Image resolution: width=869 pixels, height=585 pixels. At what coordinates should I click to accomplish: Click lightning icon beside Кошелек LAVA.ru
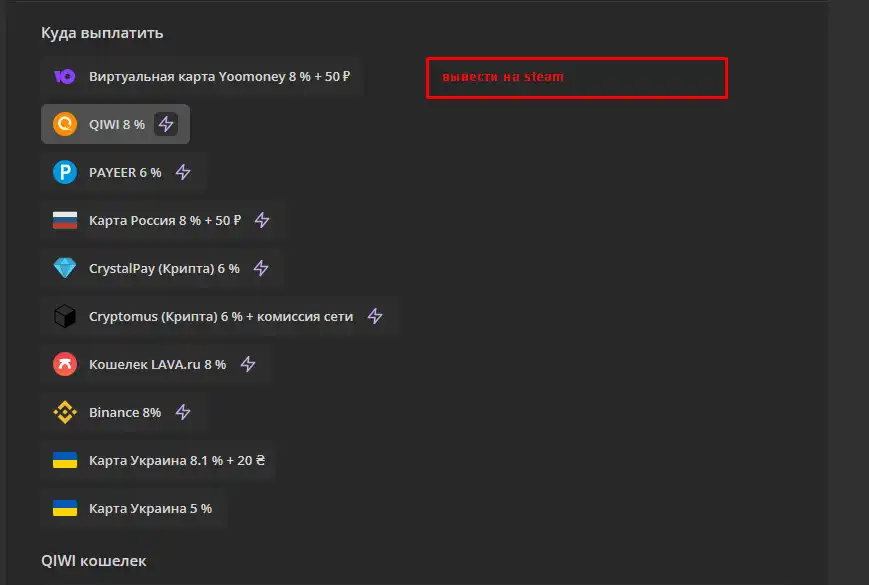pyautogui.click(x=248, y=364)
